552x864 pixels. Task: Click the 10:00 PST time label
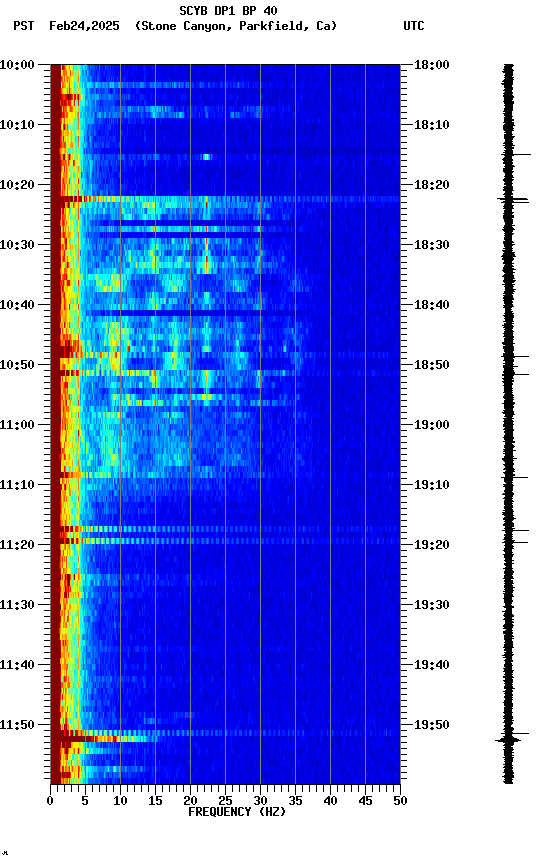tap(17, 65)
